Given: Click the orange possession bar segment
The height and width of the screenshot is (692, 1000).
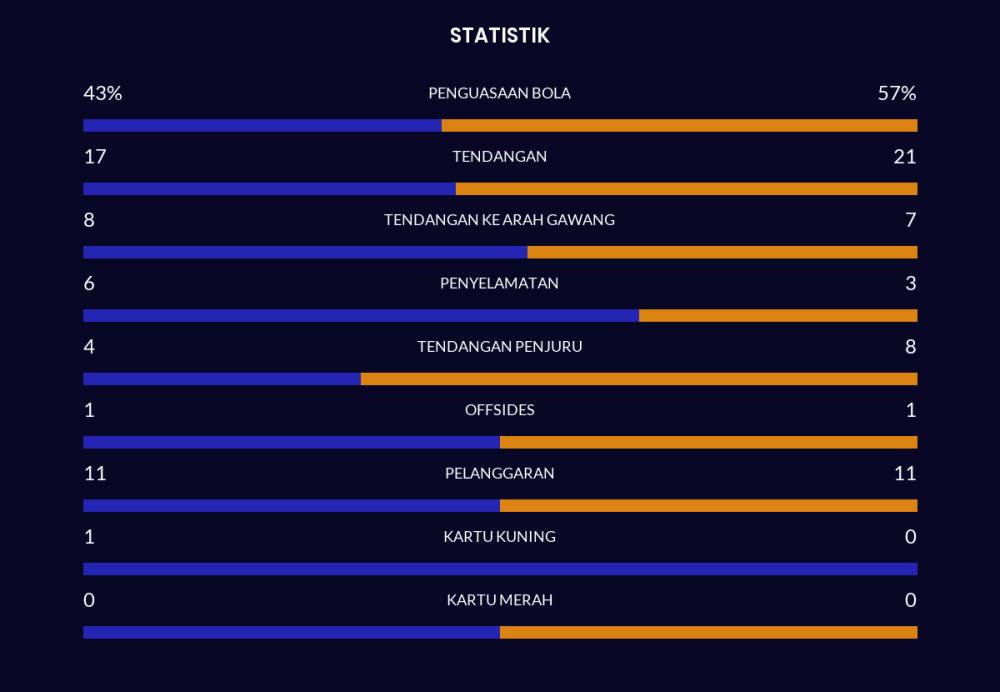Looking at the screenshot, I should pos(679,125).
